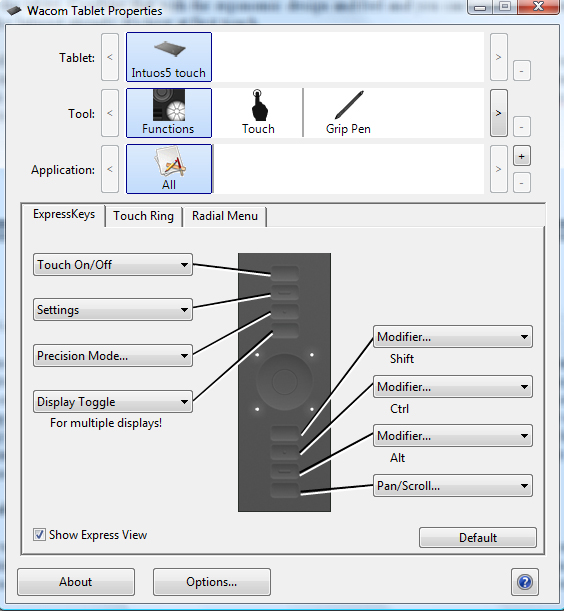The image size is (564, 611).
Task: Open the About dialog
Action: (x=76, y=582)
